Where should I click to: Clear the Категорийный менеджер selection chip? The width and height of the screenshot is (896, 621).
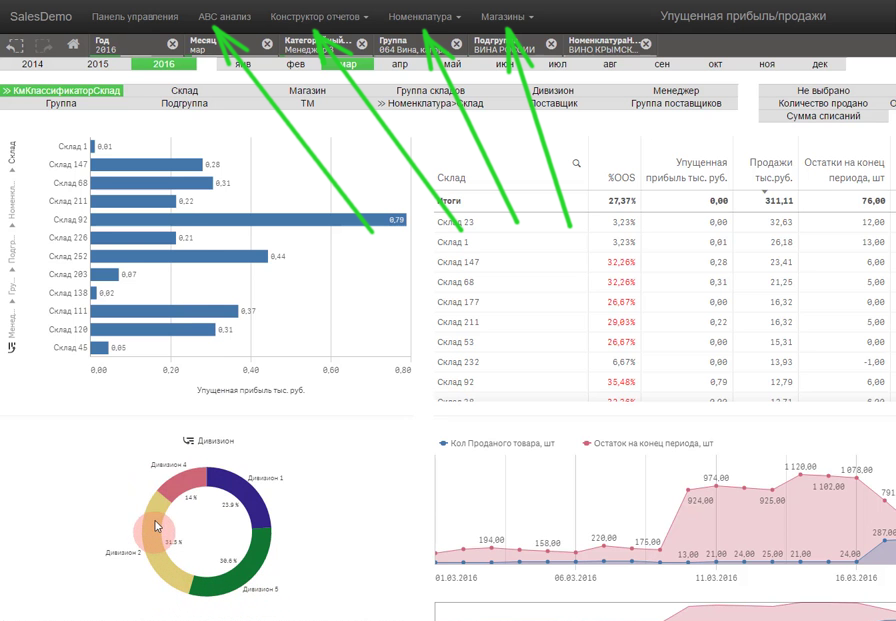[362, 44]
